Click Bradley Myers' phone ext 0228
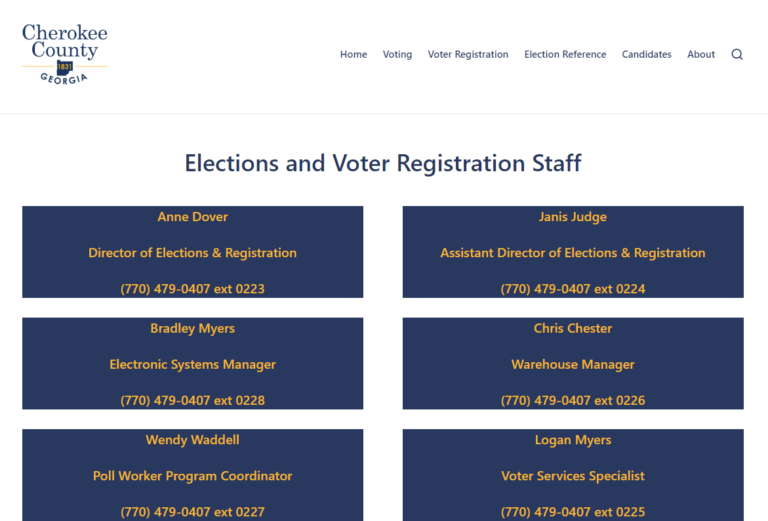The image size is (768, 521). (192, 401)
